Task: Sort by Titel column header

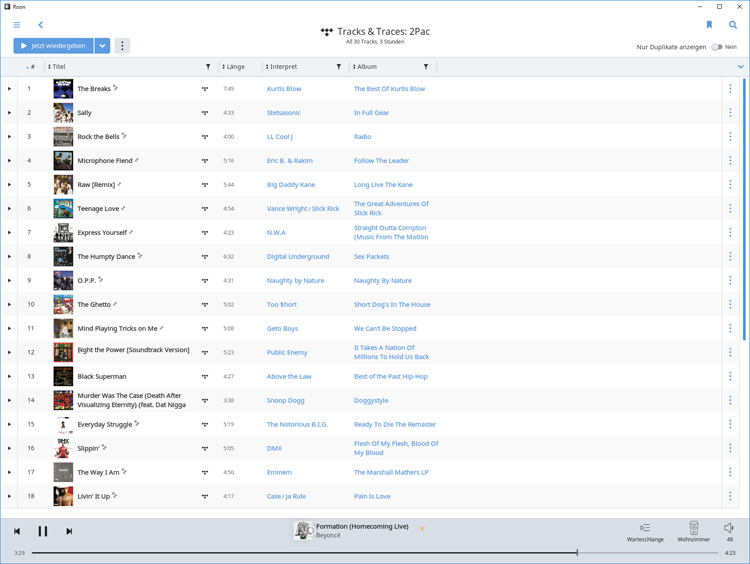Action: [56, 66]
